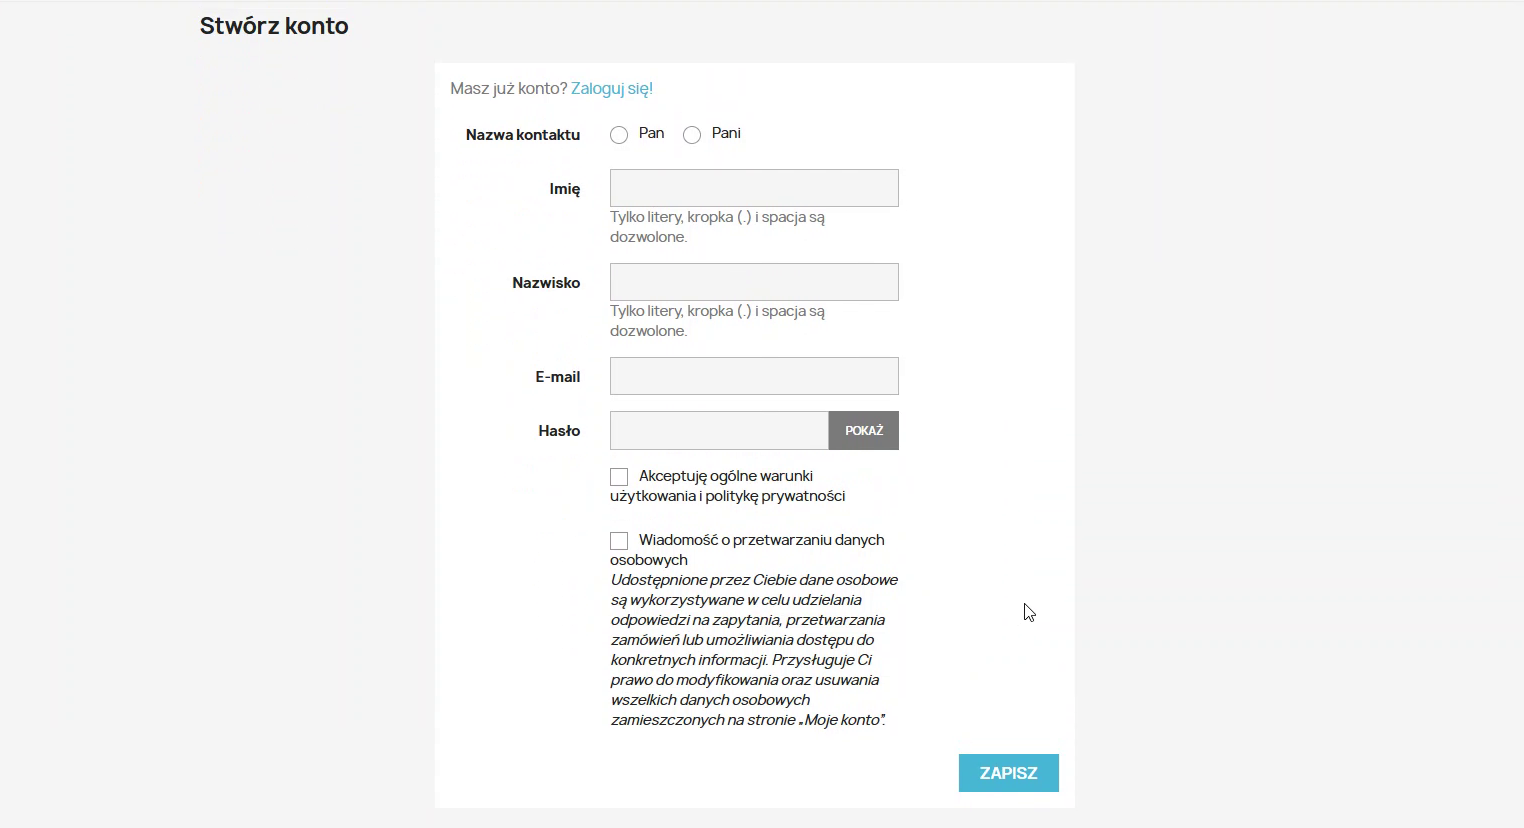Click the hint text under the Imię field
Image resolution: width=1524 pixels, height=828 pixels.
click(x=717, y=227)
